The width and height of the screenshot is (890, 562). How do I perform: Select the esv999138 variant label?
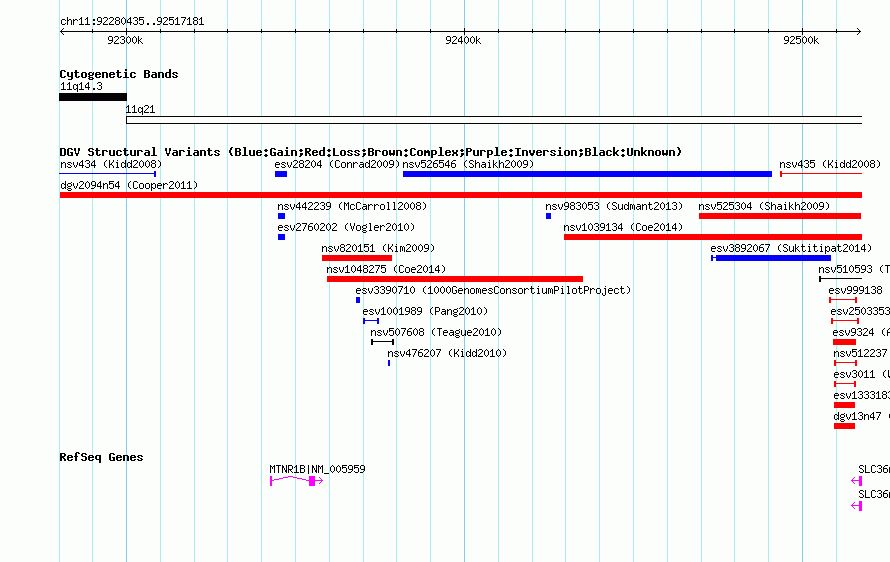click(855, 290)
